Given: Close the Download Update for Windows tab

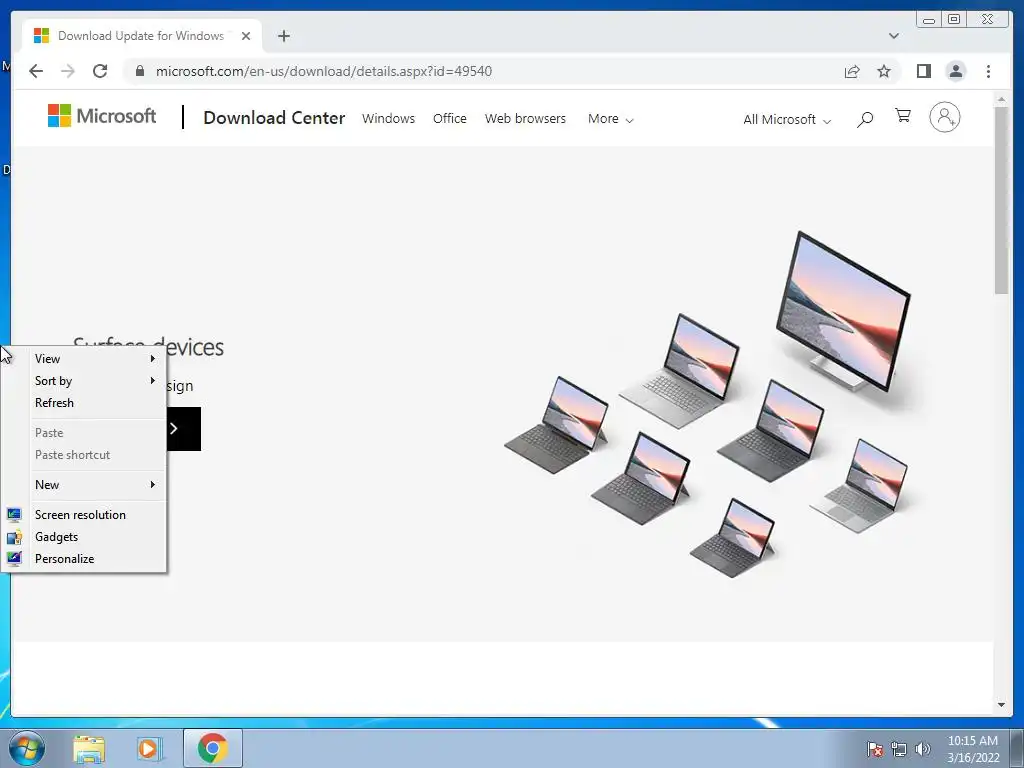Looking at the screenshot, I should [246, 36].
